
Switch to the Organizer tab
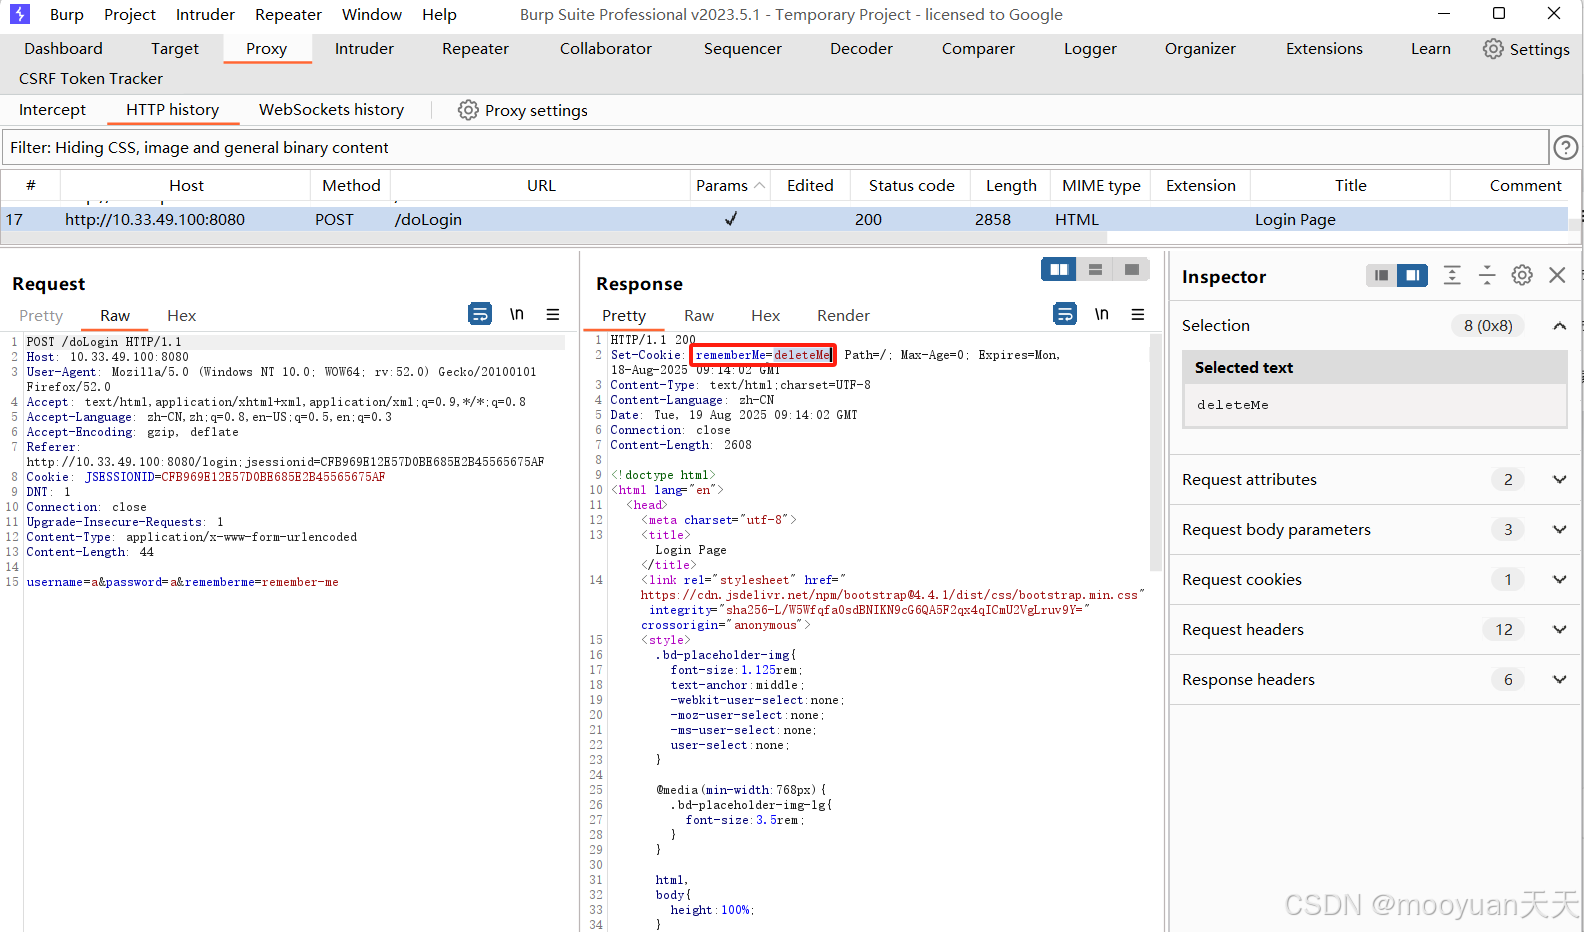pos(1200,48)
